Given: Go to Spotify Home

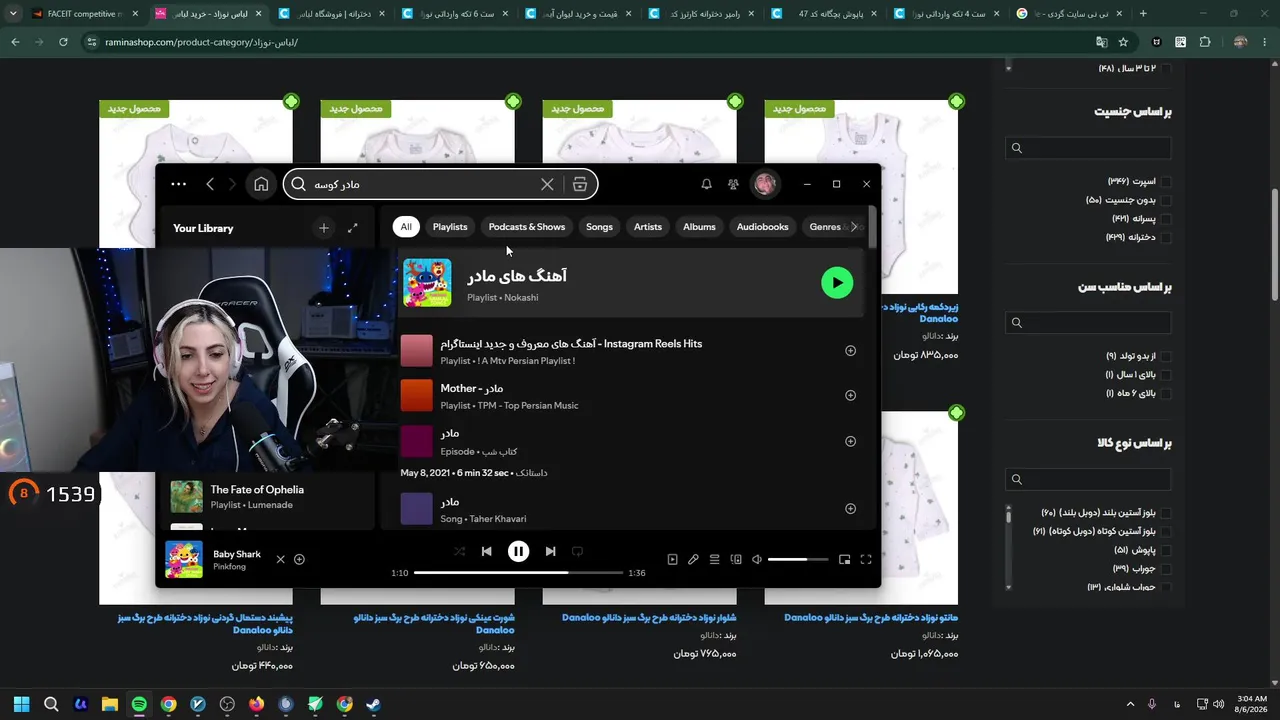Looking at the screenshot, I should [x=261, y=184].
